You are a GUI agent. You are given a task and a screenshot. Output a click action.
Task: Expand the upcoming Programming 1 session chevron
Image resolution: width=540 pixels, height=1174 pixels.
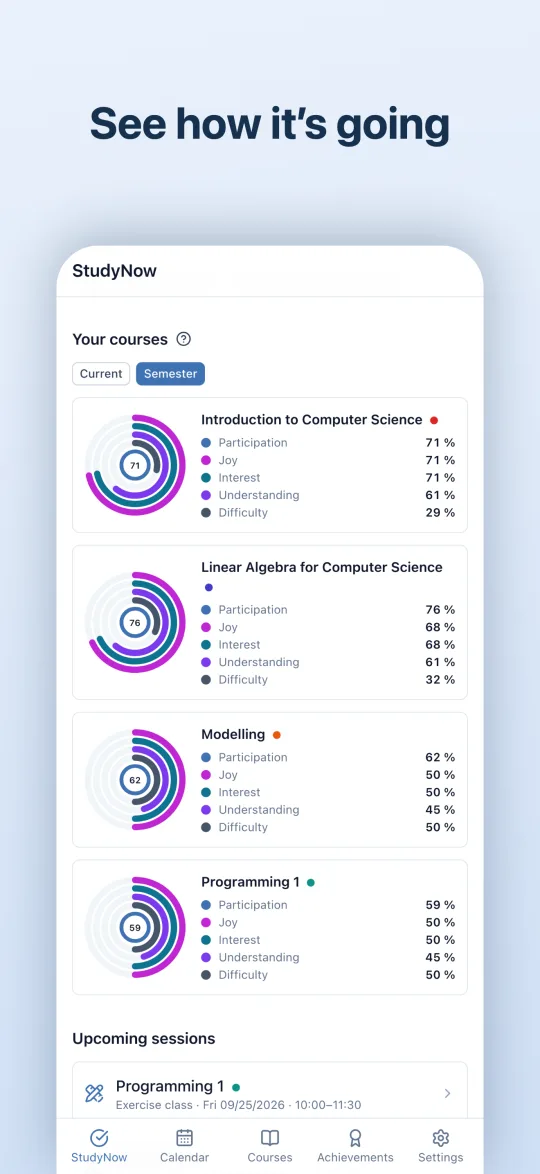[x=447, y=1093]
